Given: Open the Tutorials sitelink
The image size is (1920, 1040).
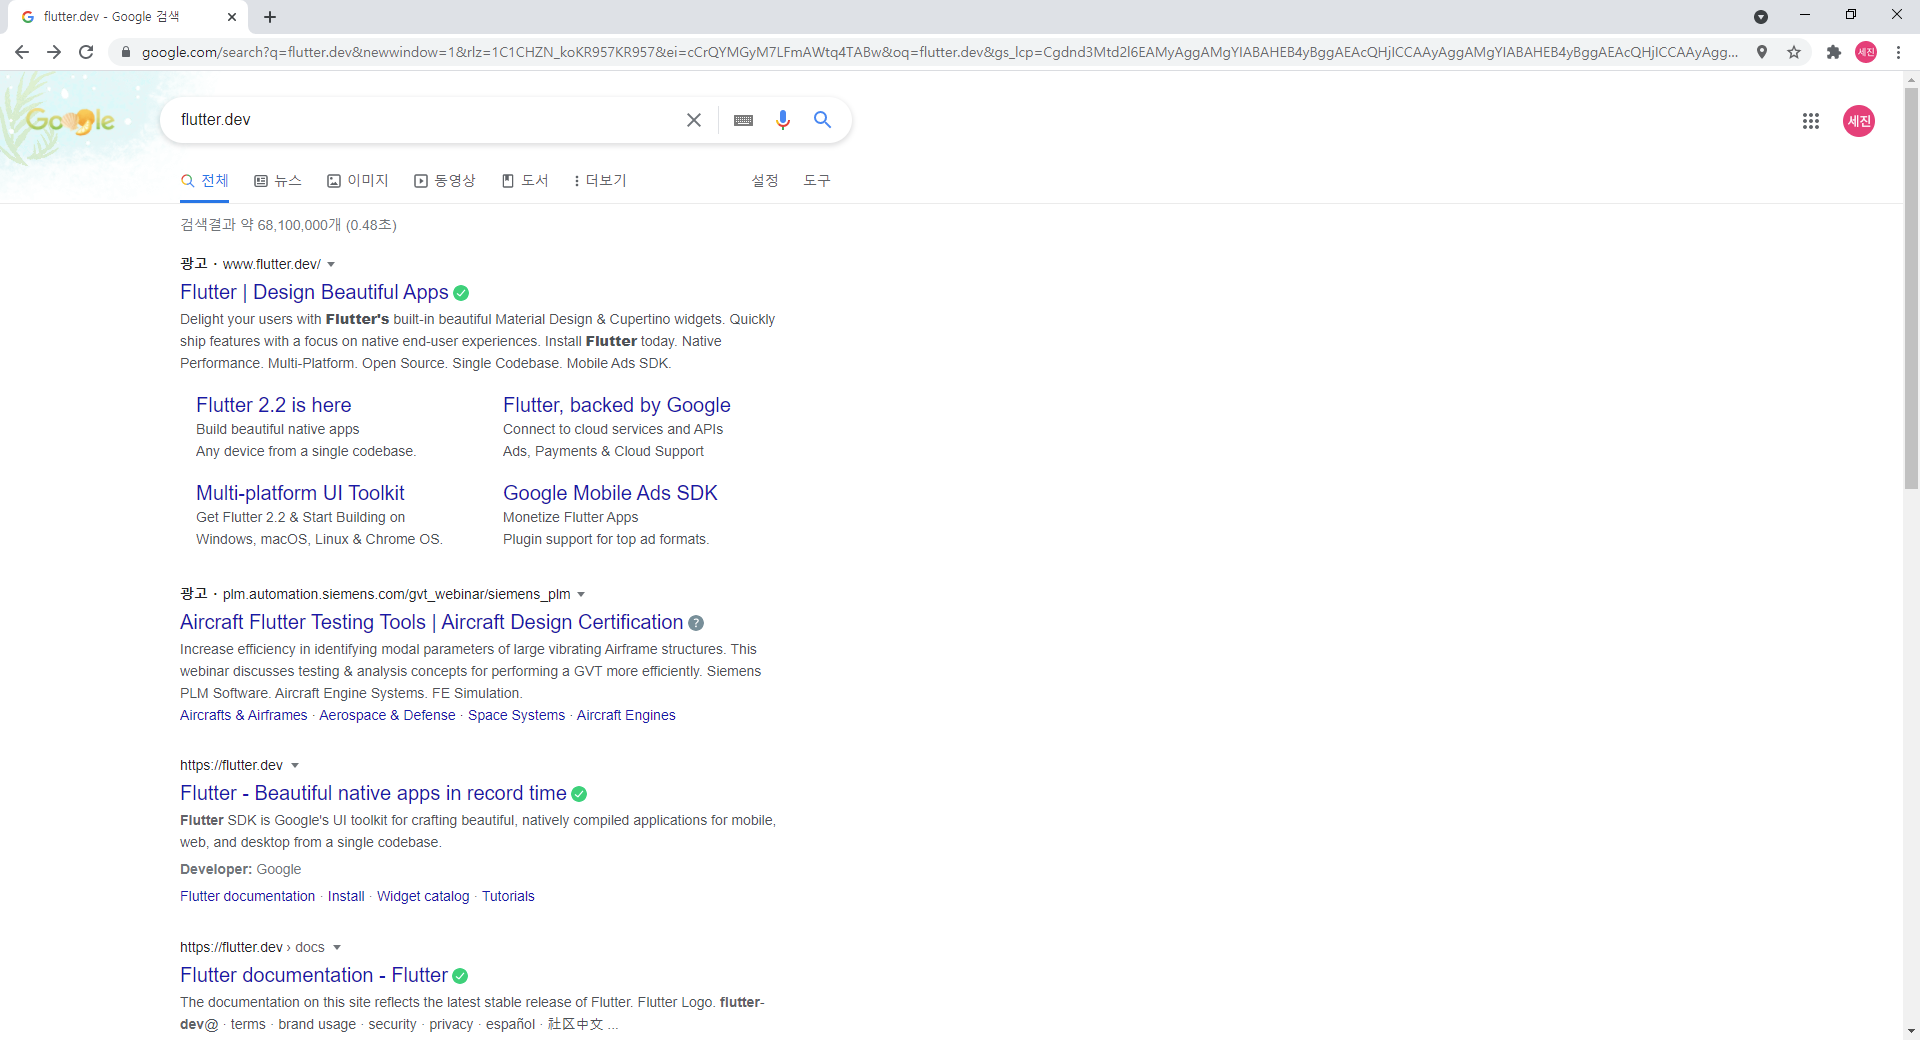Looking at the screenshot, I should [508, 896].
